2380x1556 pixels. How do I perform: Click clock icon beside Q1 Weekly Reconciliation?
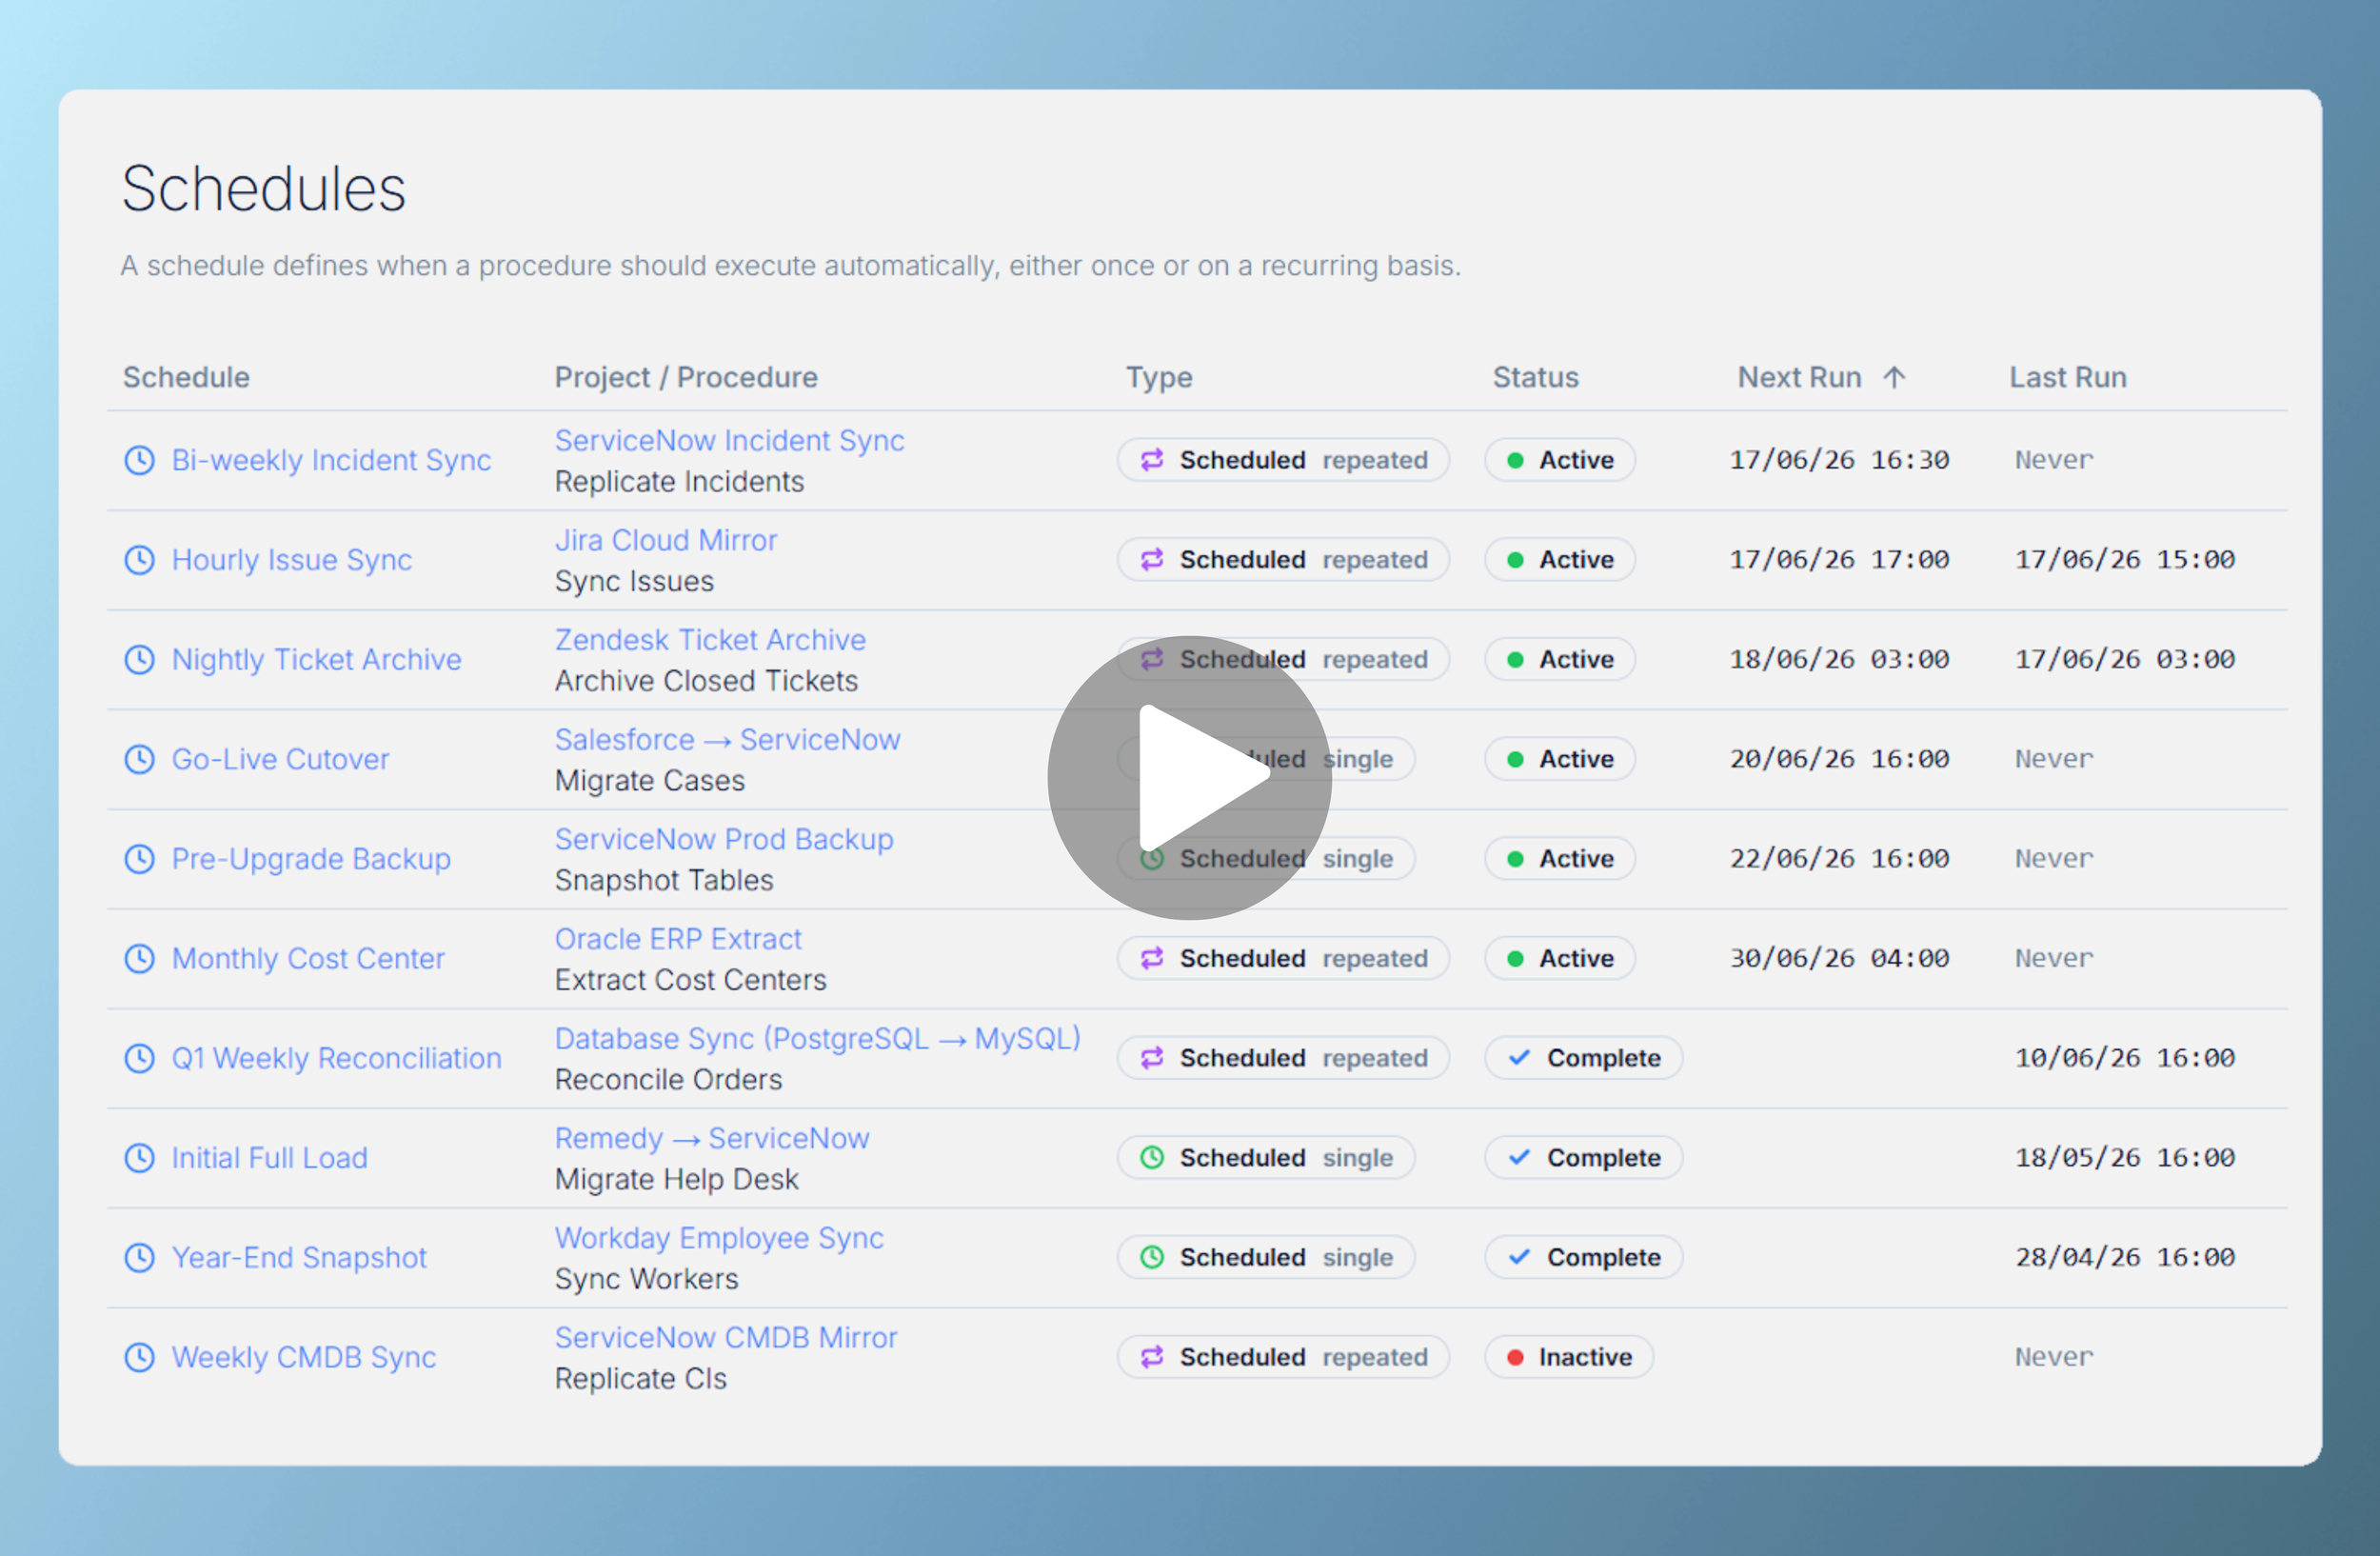139,1058
